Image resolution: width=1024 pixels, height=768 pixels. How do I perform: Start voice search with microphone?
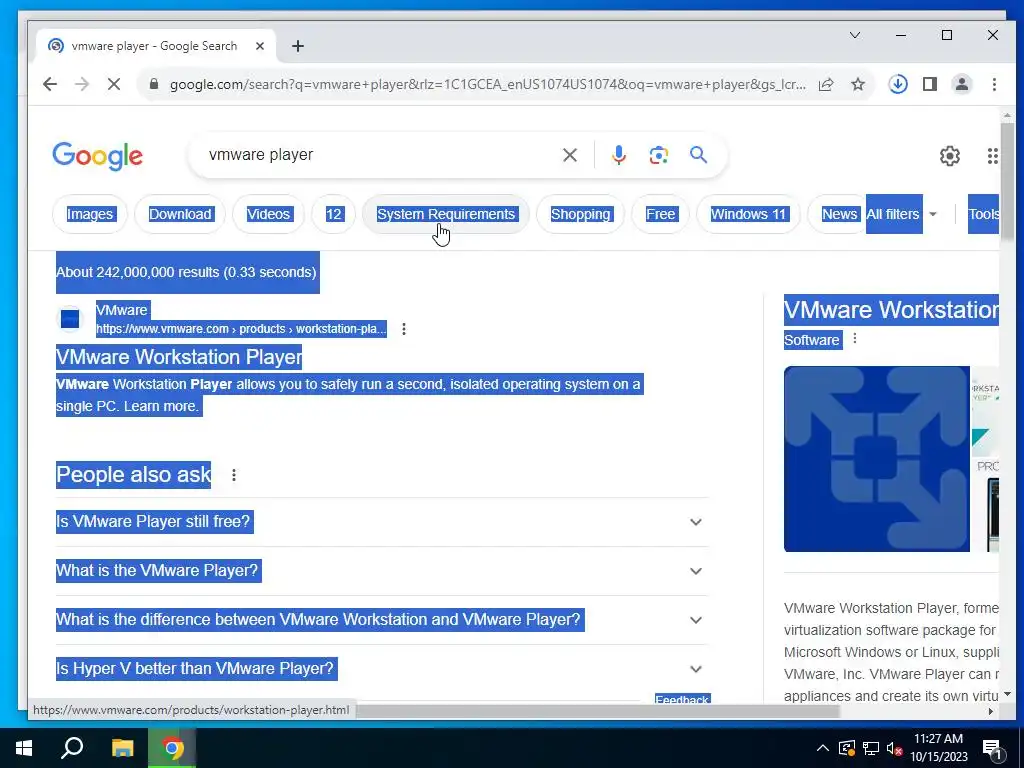tap(619, 155)
